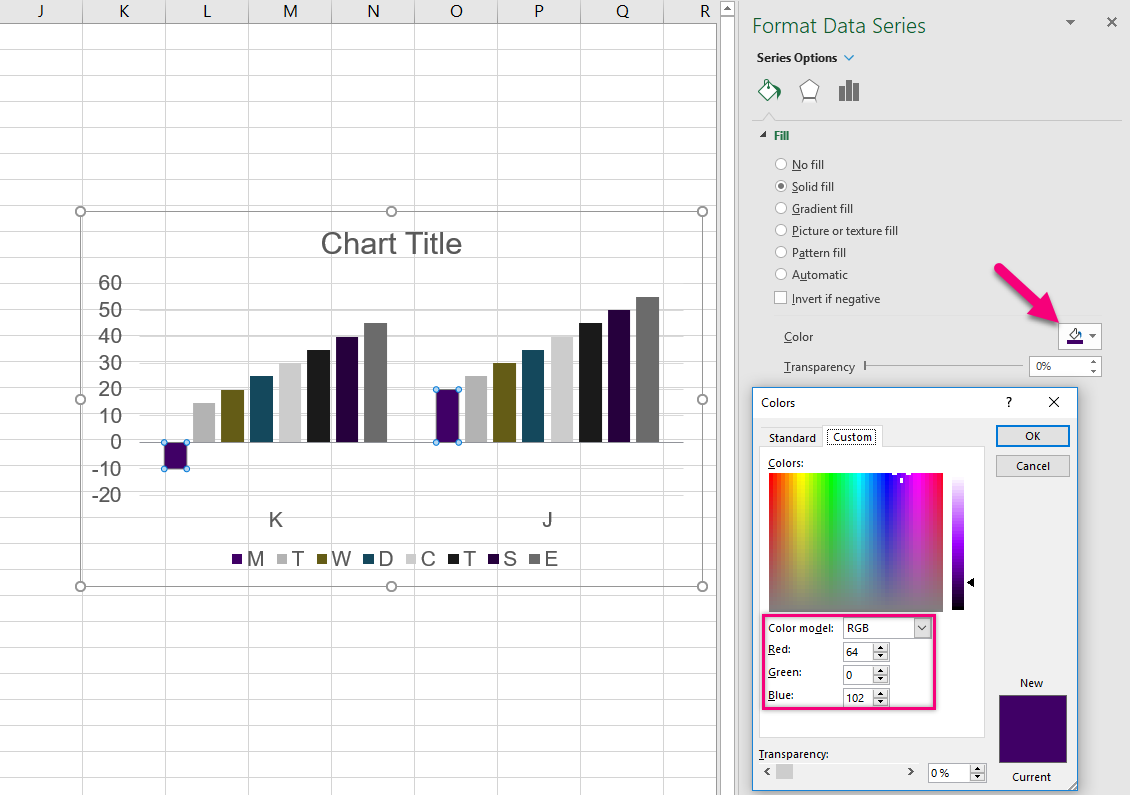
Task: Open the Fill & Line paint bucket tab
Action: pos(769,91)
